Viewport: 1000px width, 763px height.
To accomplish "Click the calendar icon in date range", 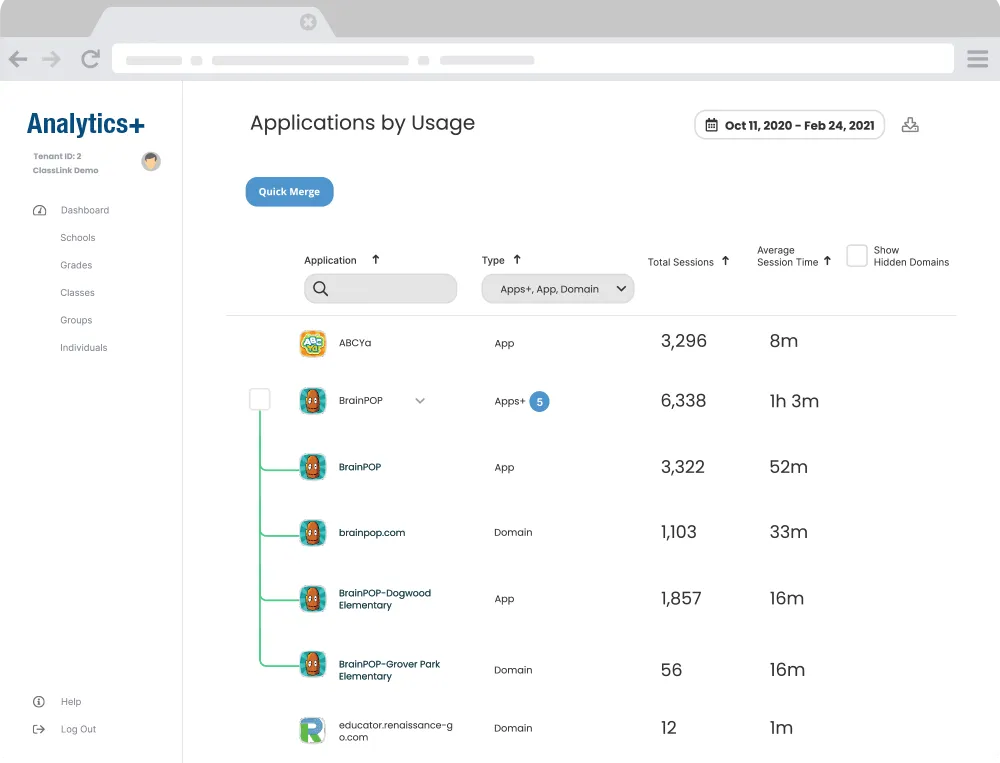I will tap(711, 125).
